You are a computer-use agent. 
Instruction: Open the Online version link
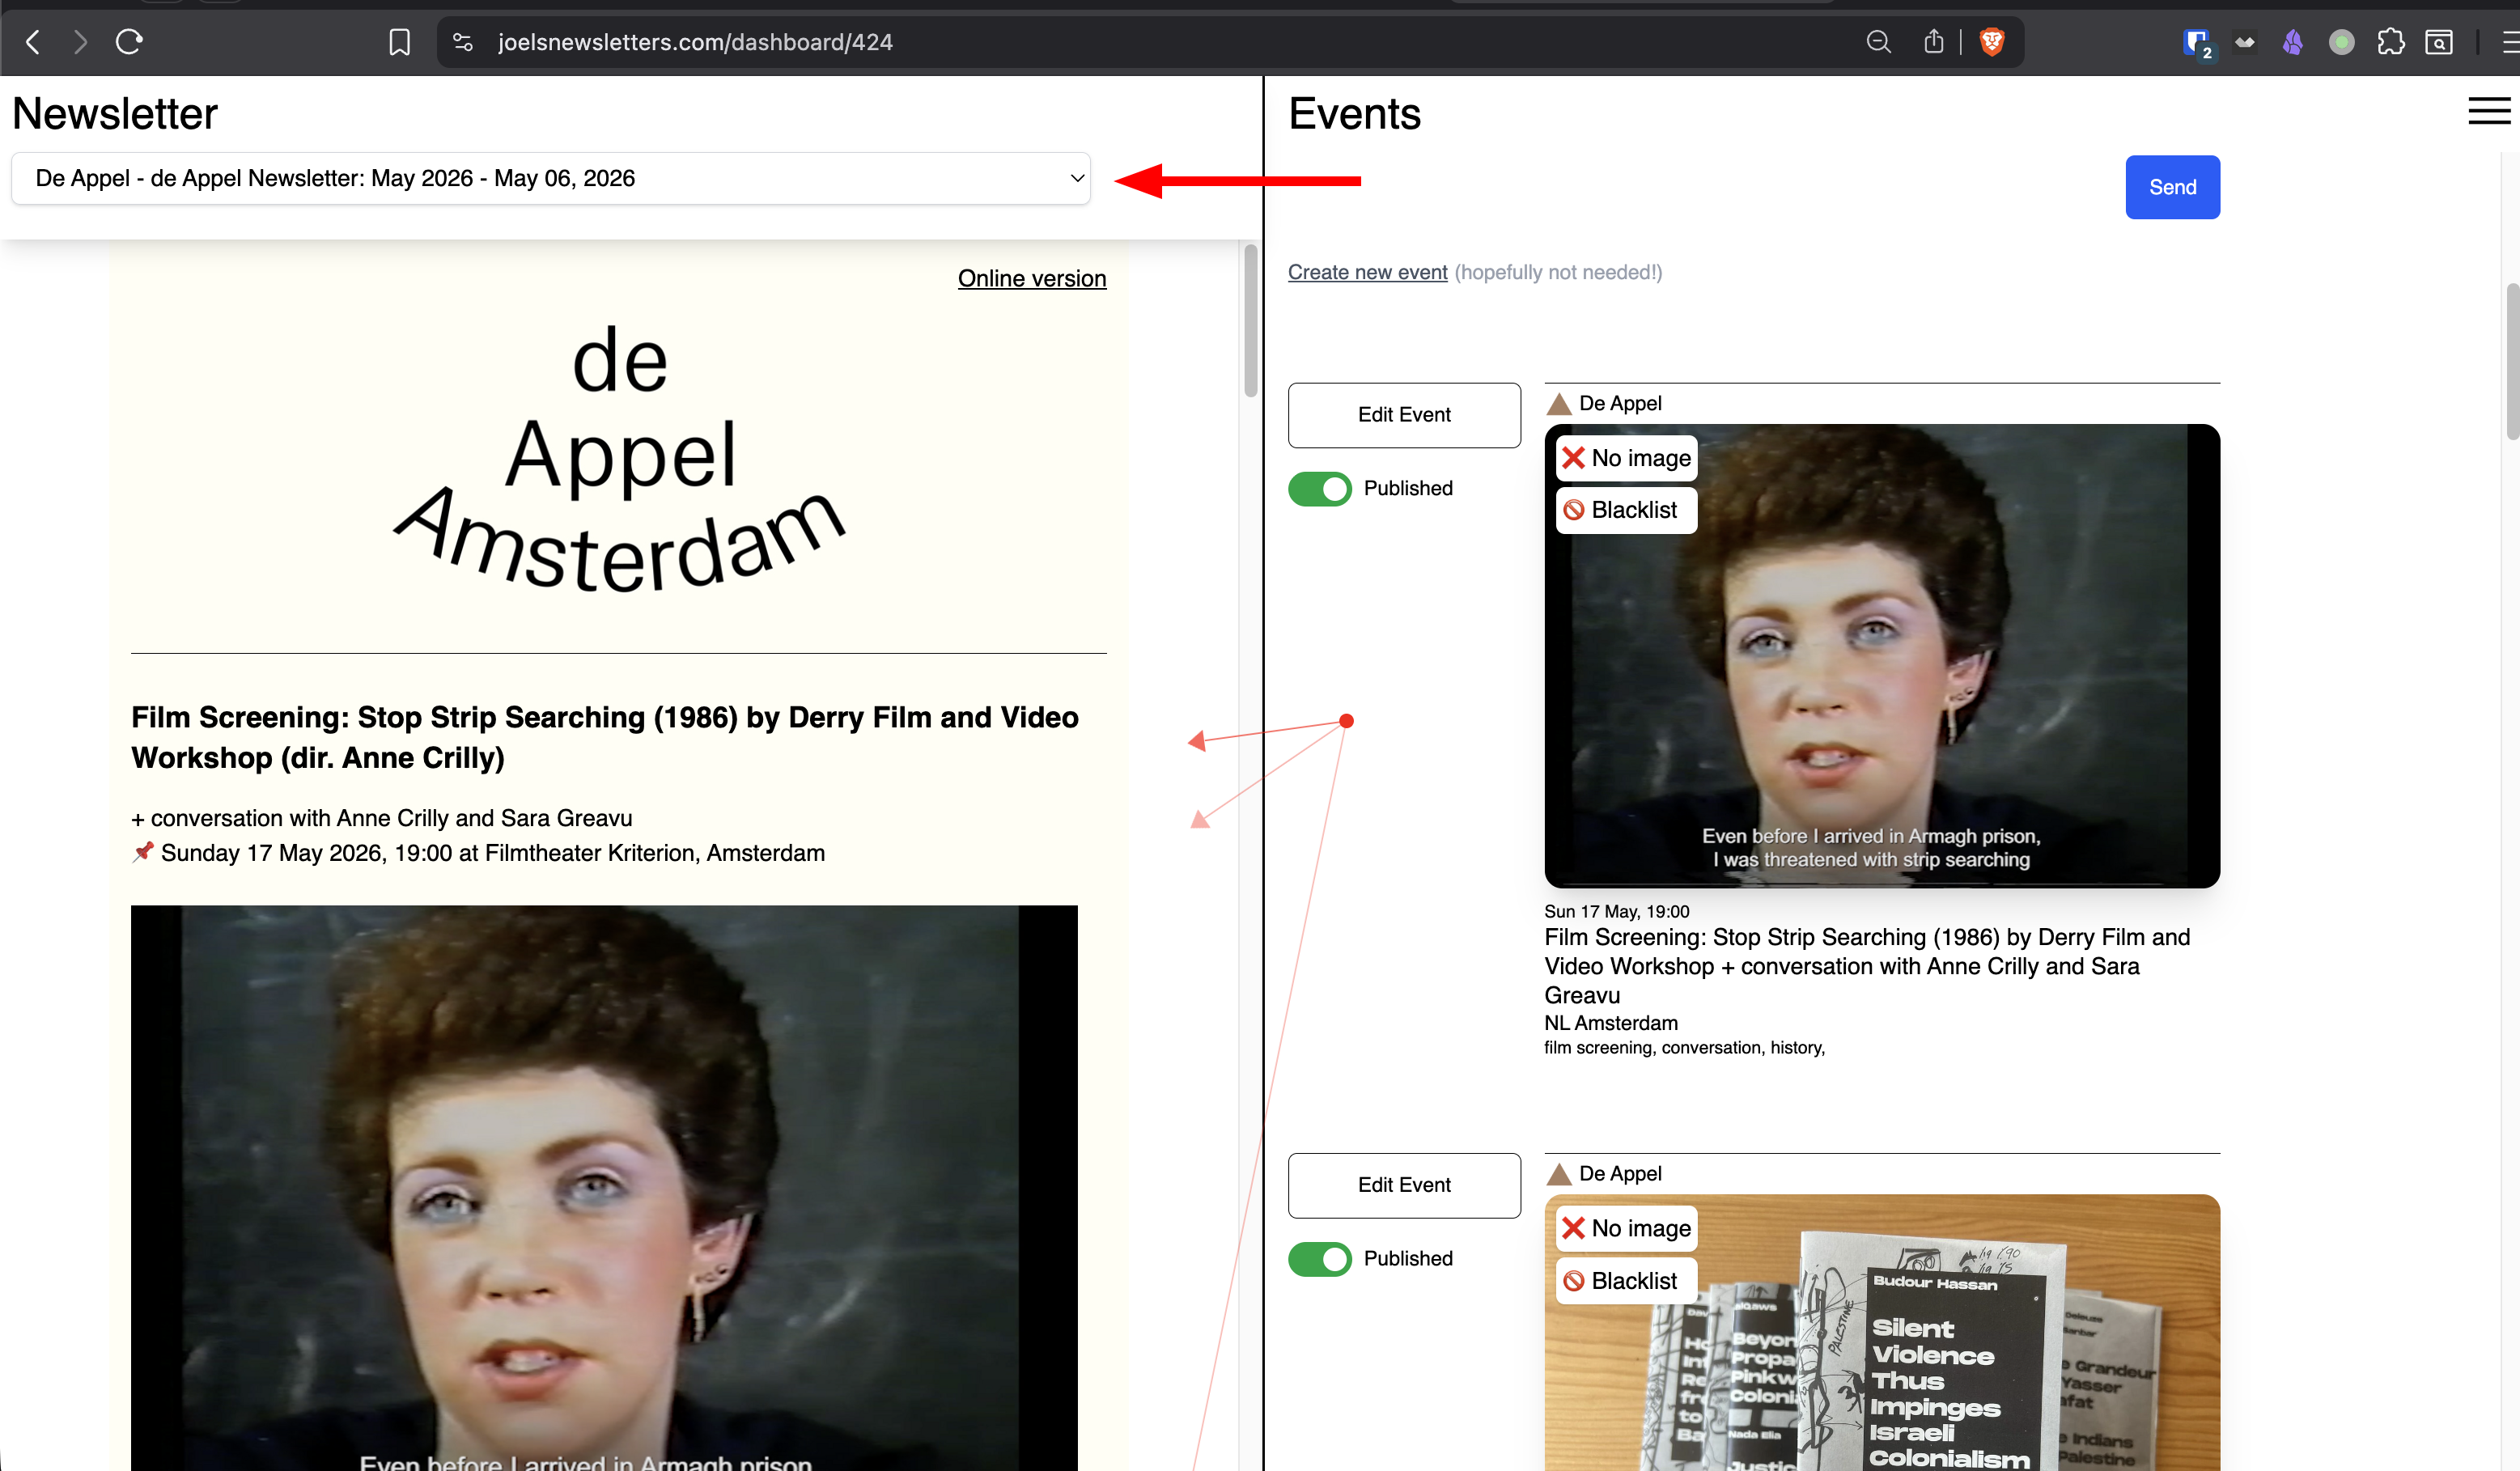click(1032, 278)
